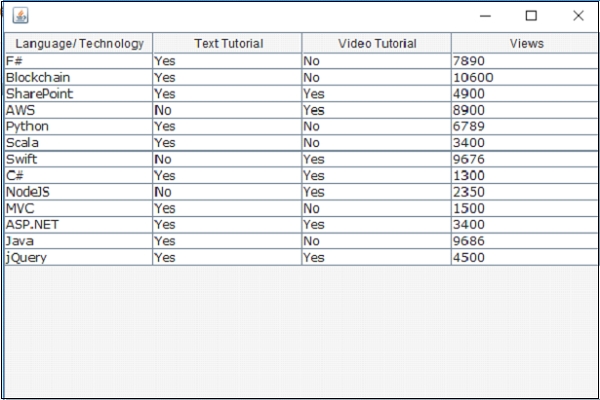This screenshot has width=600, height=400.
Task: Click the Java icon in the title bar
Action: 20,16
